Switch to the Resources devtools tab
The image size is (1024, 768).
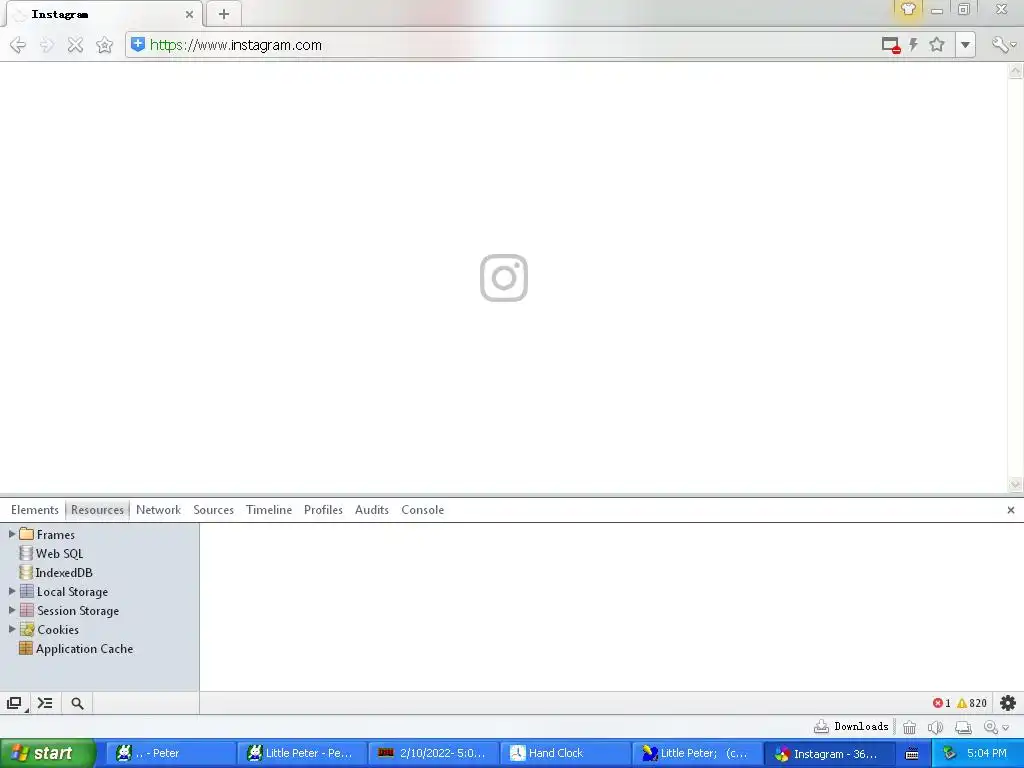point(97,510)
